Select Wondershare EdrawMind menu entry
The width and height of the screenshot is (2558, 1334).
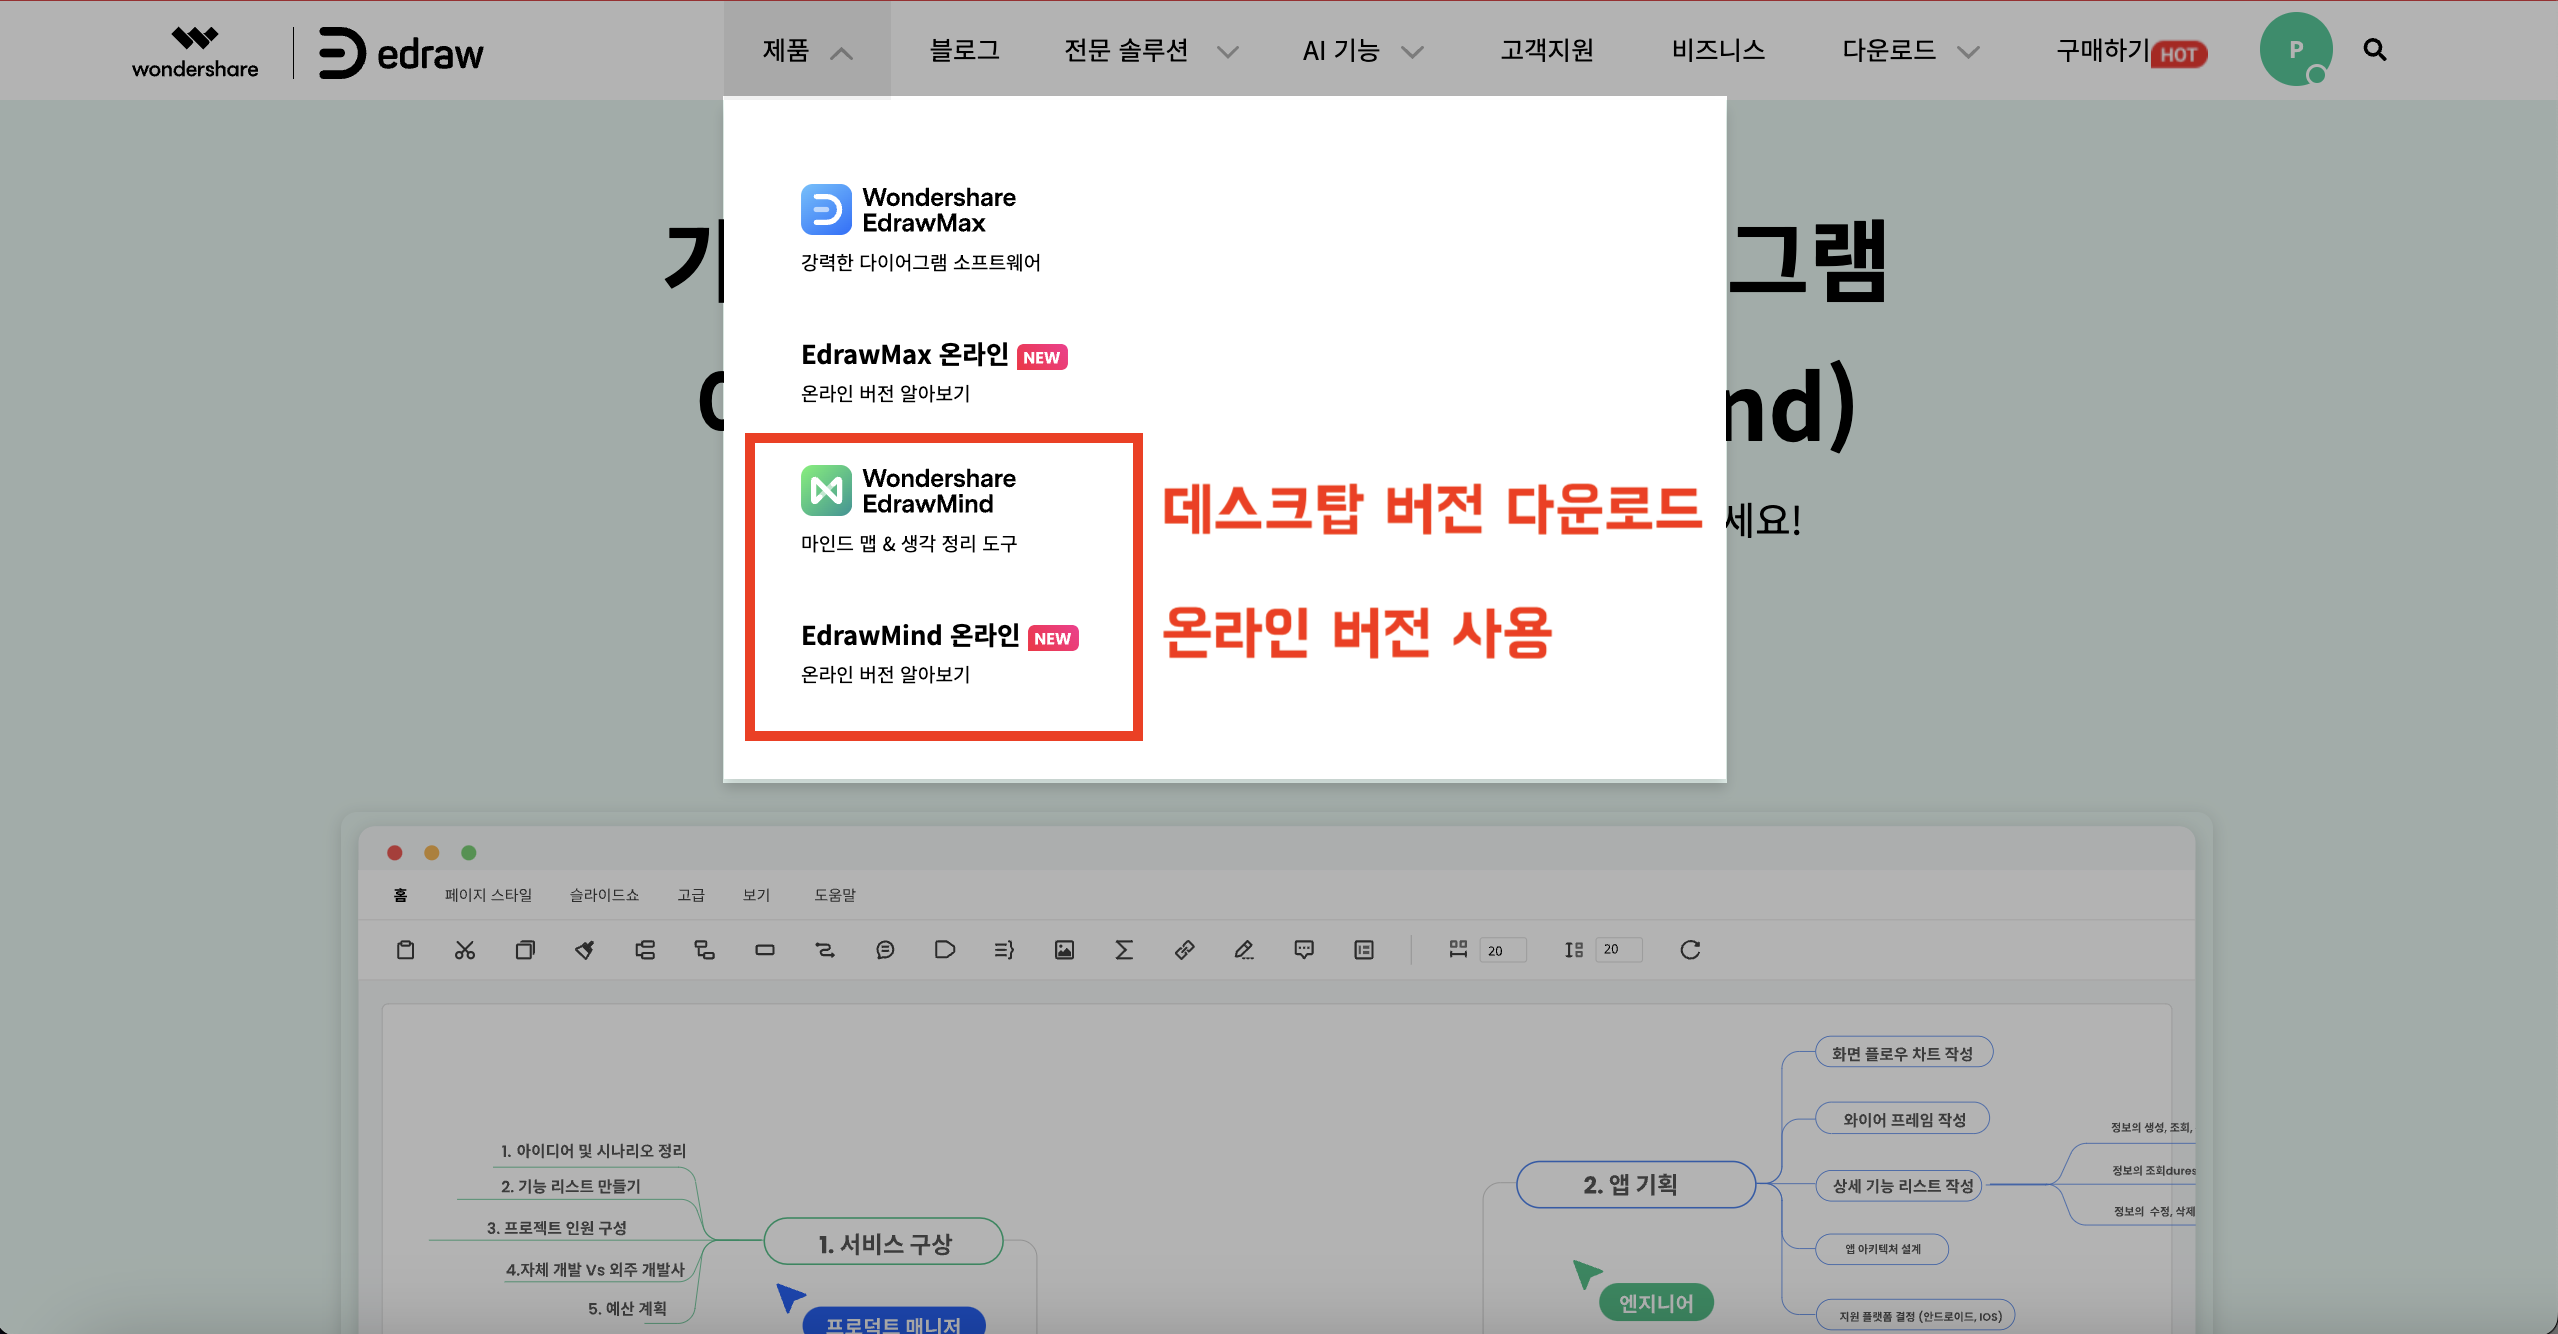[x=909, y=509]
